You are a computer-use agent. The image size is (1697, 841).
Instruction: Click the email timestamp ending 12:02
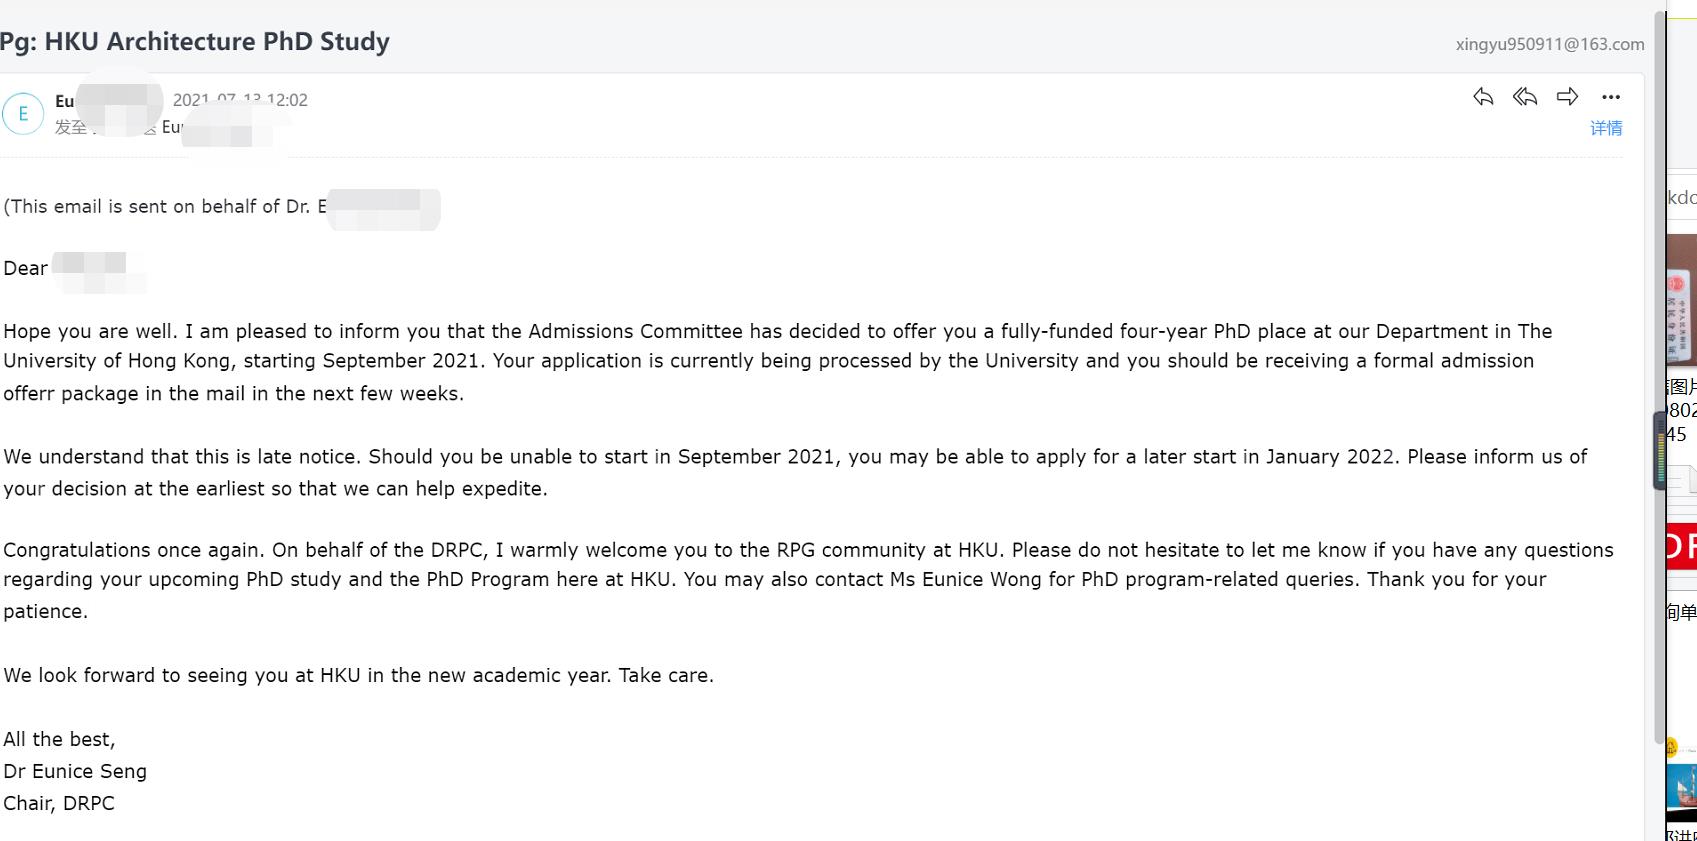(240, 100)
